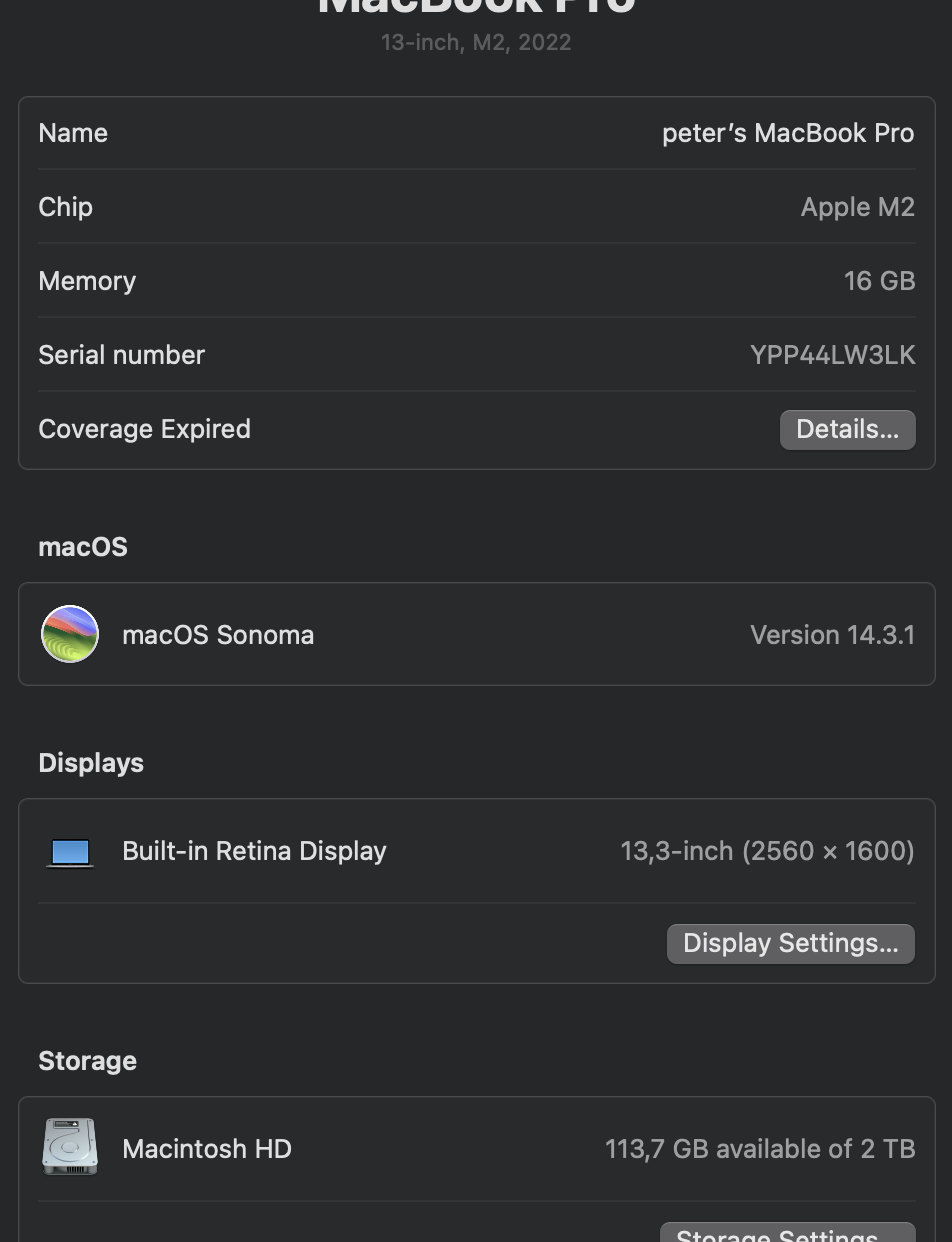Edit the computer name peter's MacBook Pro

tap(788, 133)
